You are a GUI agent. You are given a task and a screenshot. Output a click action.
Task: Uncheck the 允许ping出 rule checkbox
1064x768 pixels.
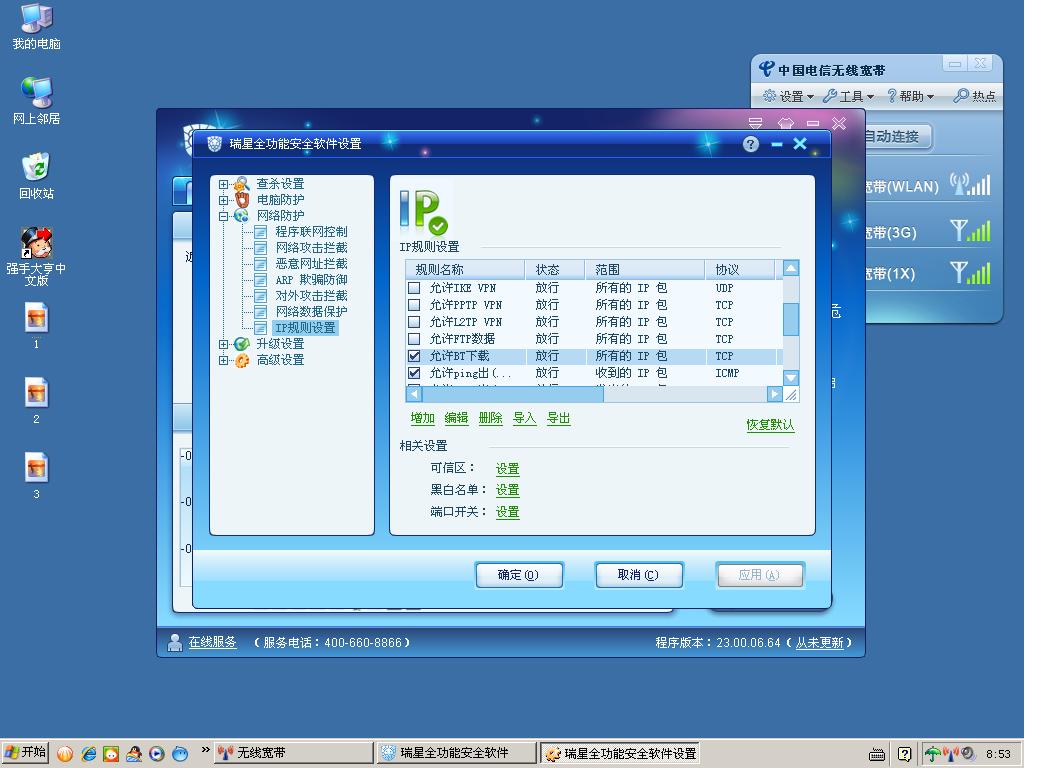[414, 372]
